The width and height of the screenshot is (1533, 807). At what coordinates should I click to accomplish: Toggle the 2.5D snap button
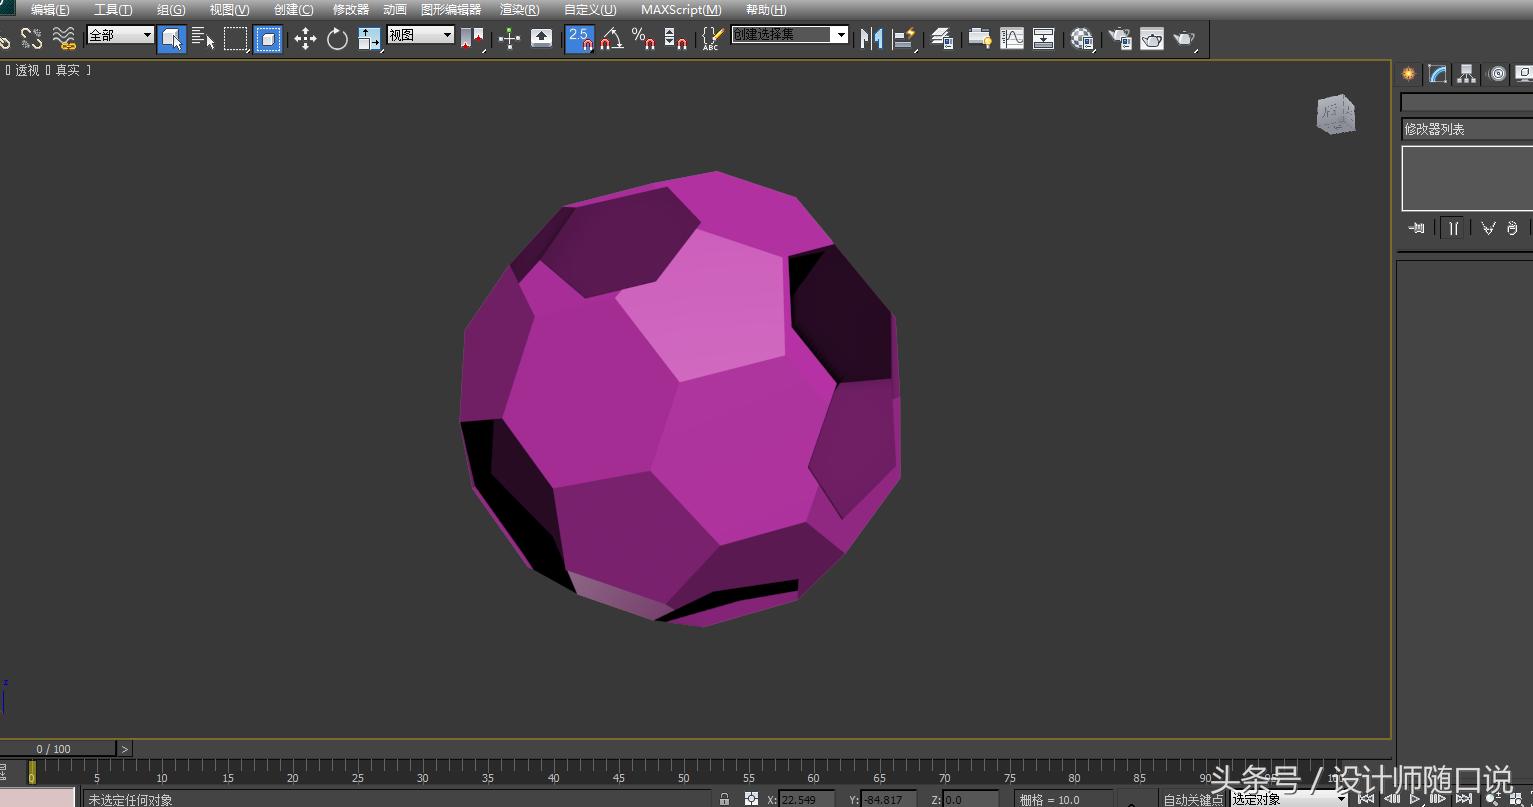(x=579, y=38)
